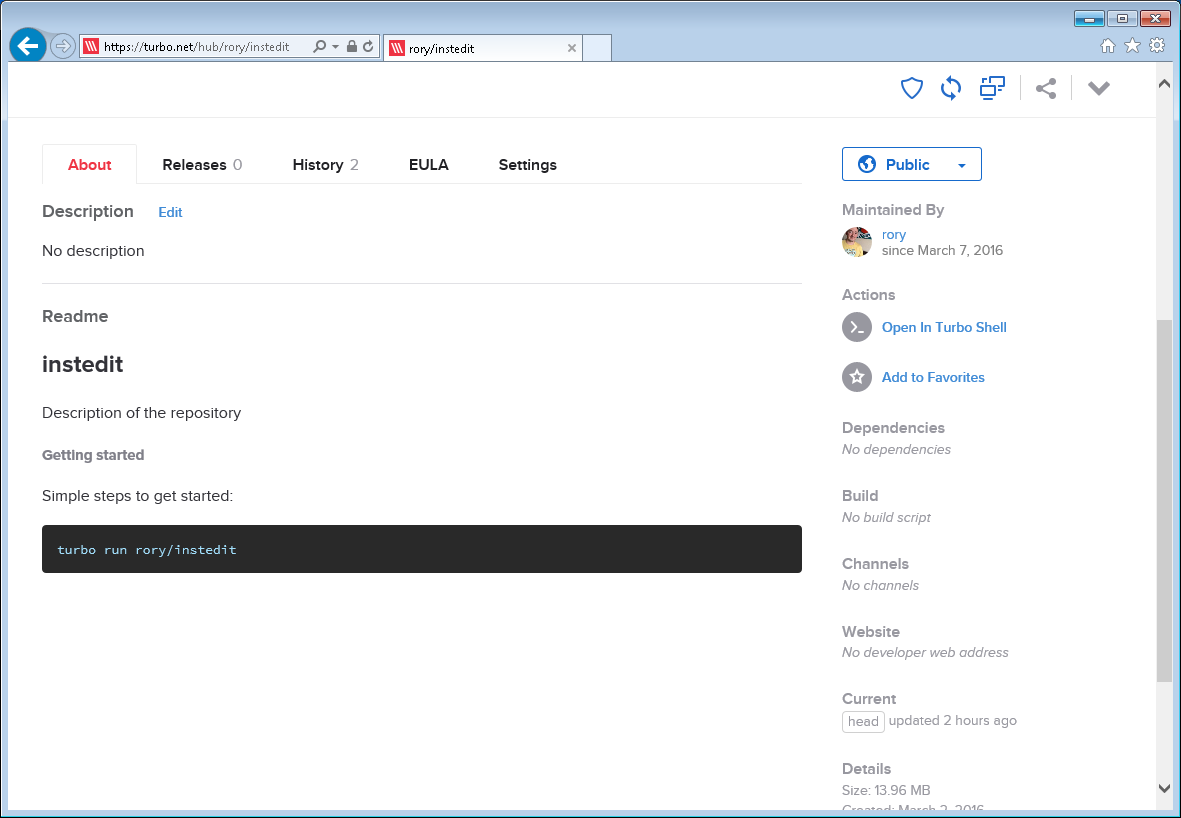This screenshot has height=818, width=1181.
Task: Go back with browser back arrow
Action: 28,47
